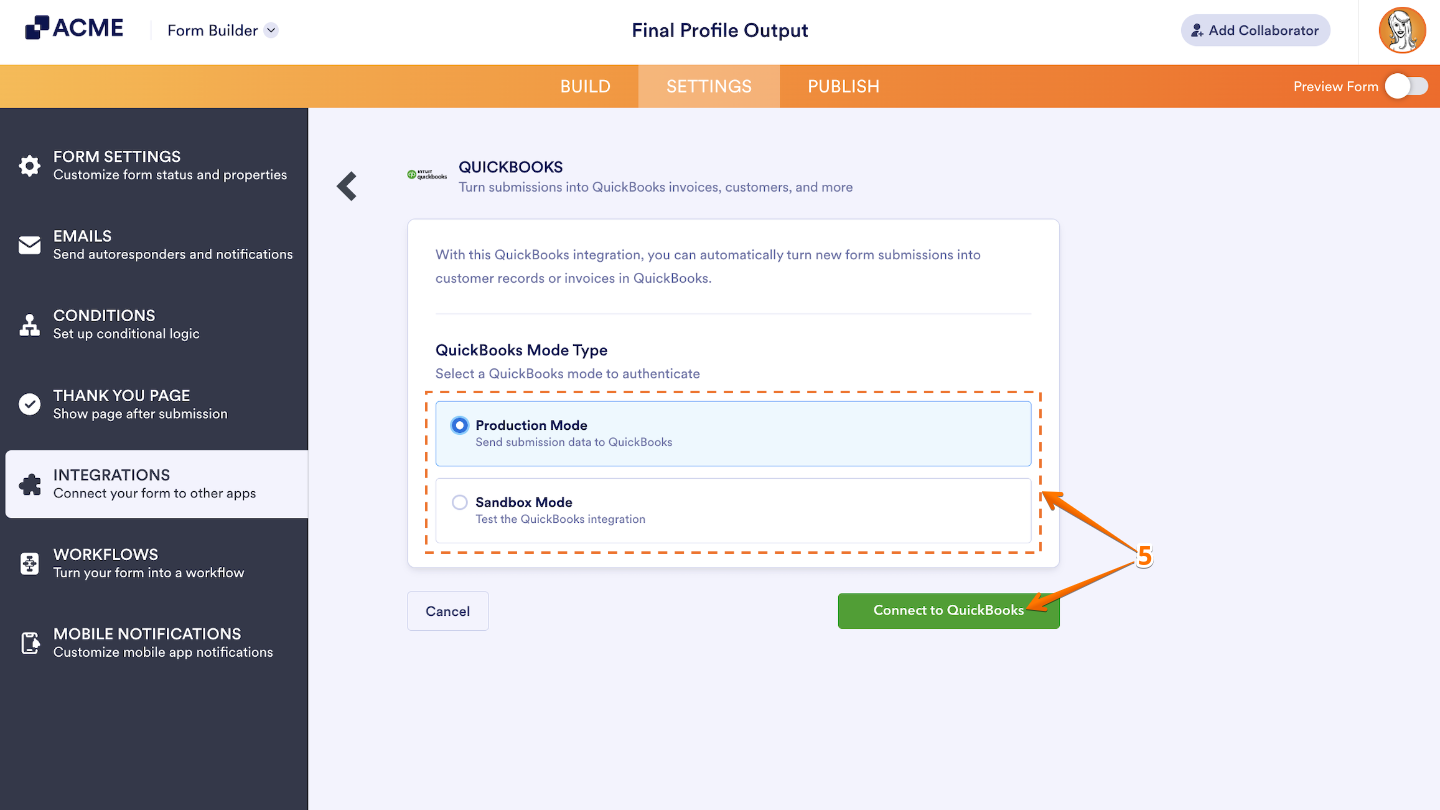Open the user profile avatar
The height and width of the screenshot is (810, 1440).
pos(1402,30)
